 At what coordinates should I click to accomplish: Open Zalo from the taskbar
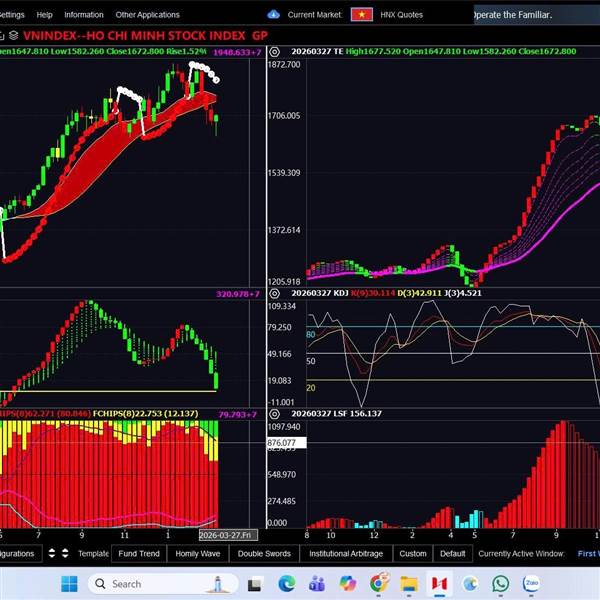click(x=532, y=583)
